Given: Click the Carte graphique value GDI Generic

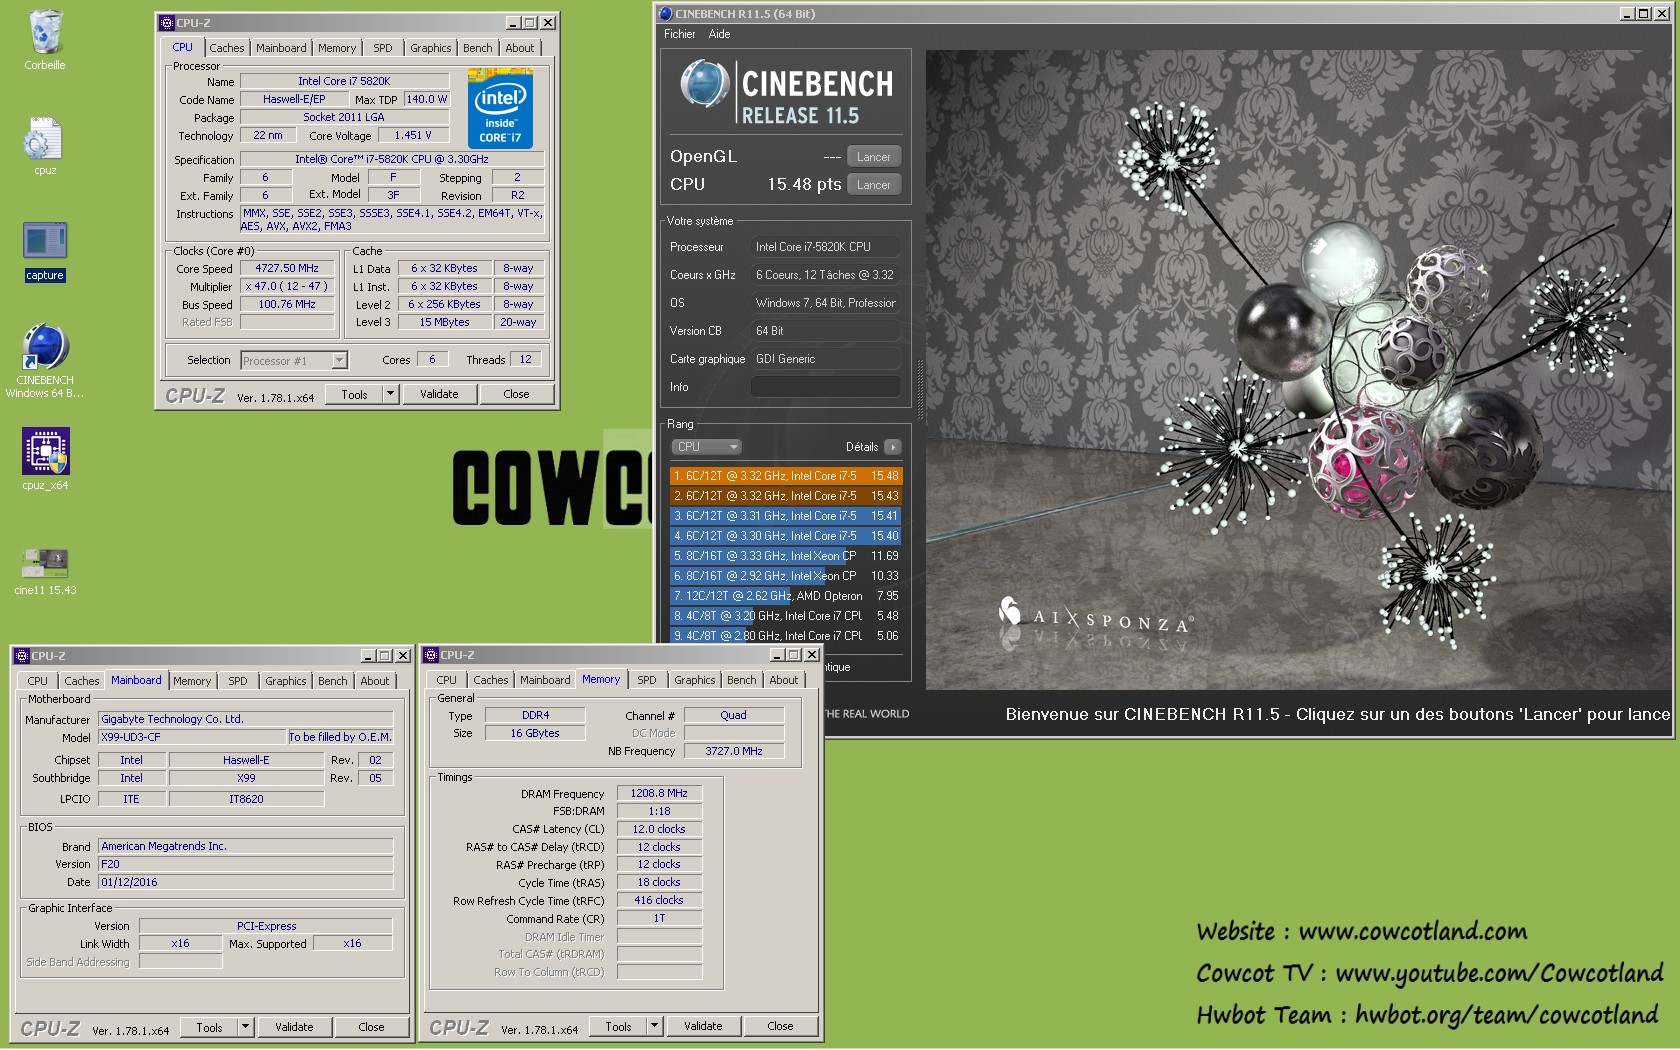Looking at the screenshot, I should coord(826,359).
